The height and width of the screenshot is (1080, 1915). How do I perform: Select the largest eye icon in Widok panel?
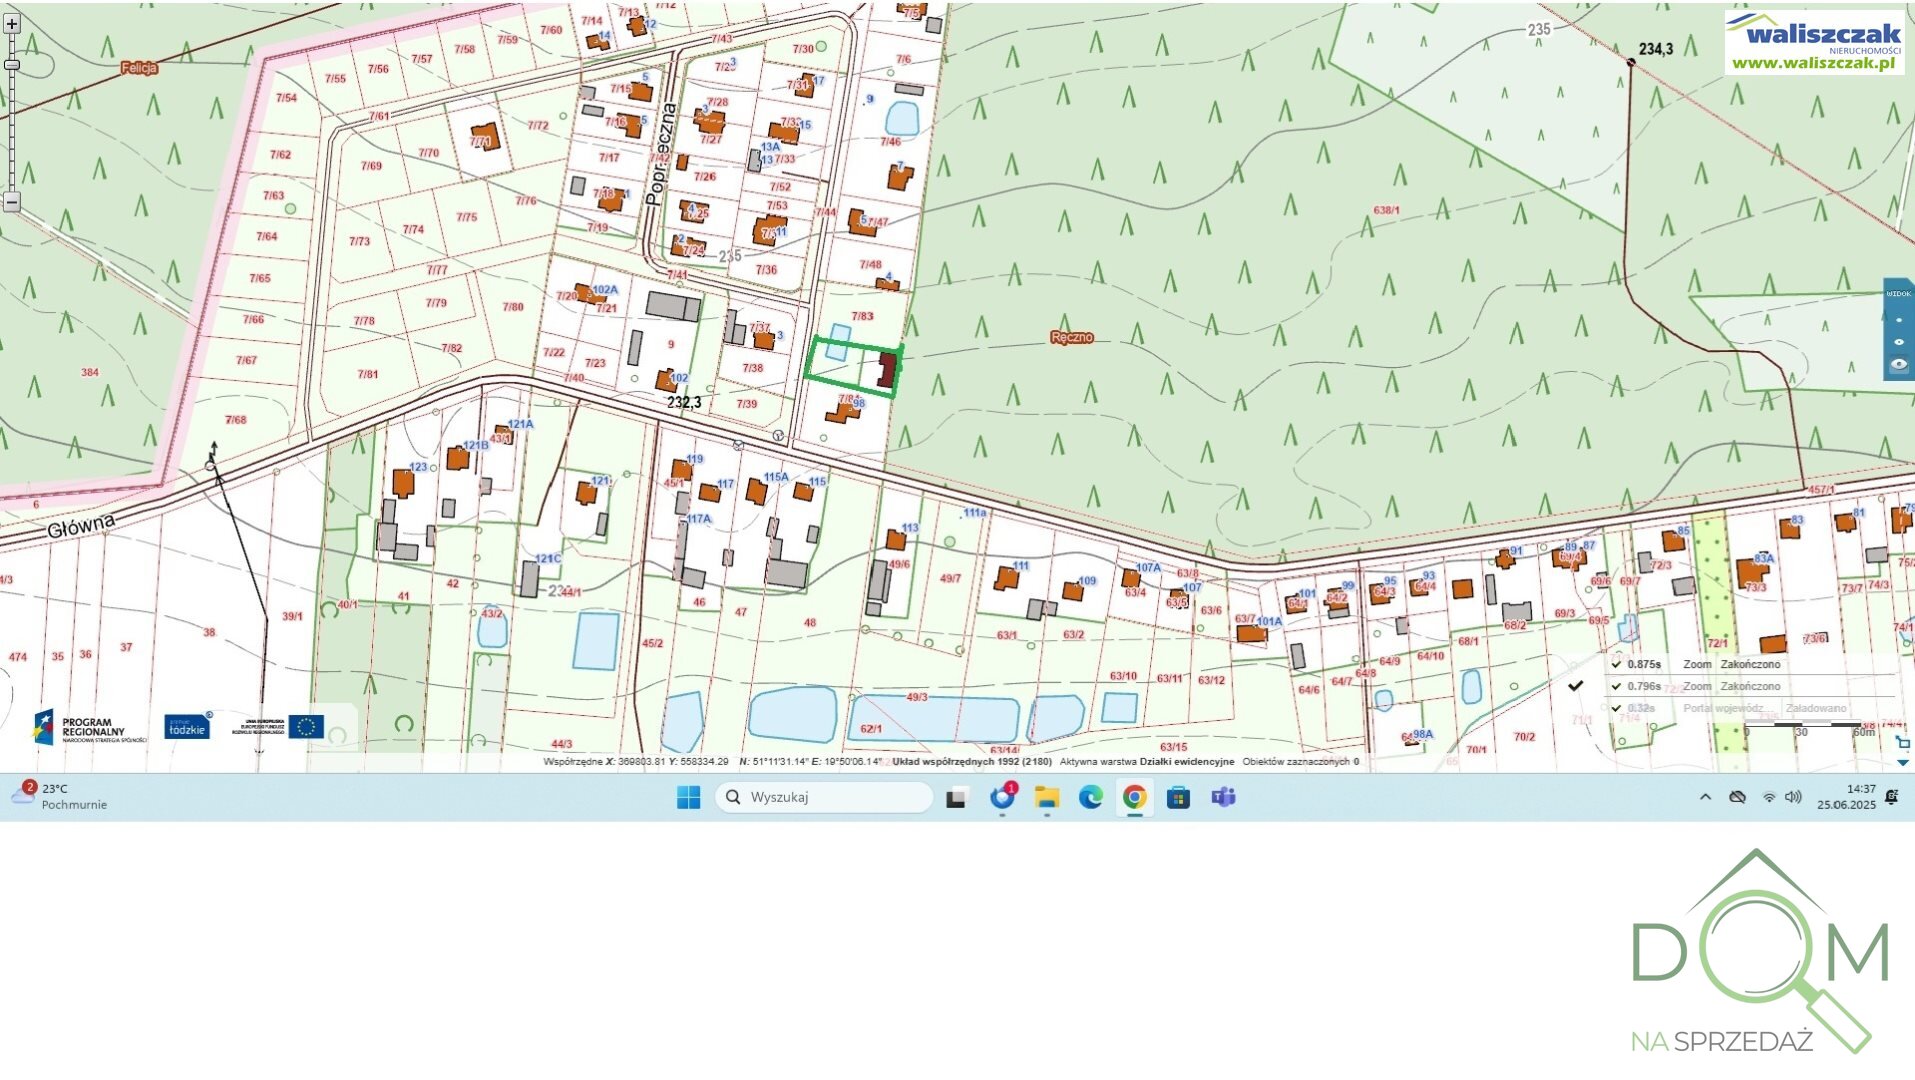pos(1899,365)
